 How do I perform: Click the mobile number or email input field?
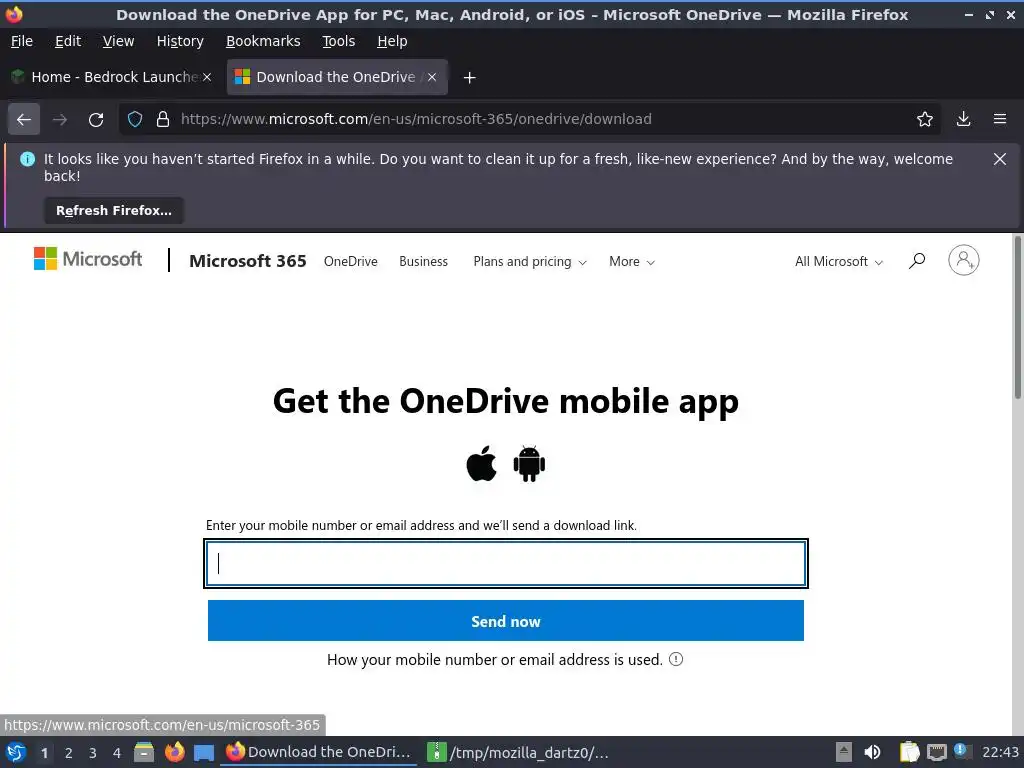click(505, 563)
